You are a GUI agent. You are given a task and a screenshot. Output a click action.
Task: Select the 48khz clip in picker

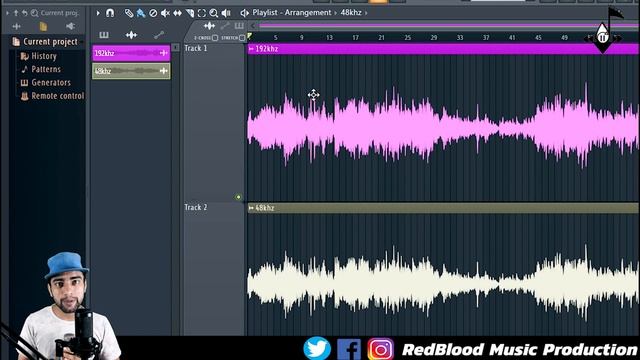tap(131, 71)
